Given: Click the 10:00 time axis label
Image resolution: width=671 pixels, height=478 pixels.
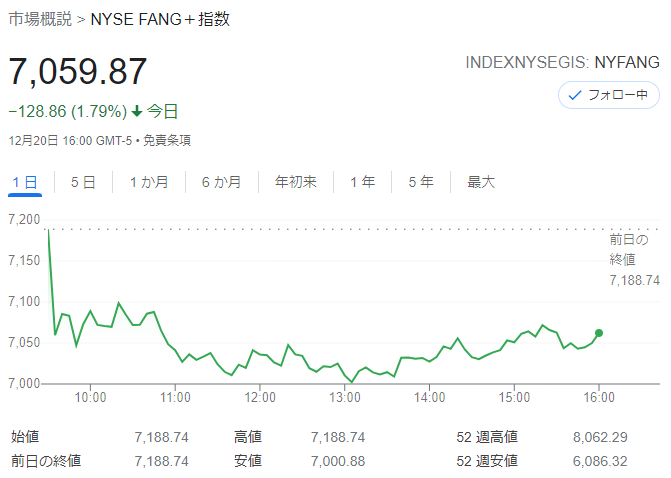Looking at the screenshot, I should (90, 398).
